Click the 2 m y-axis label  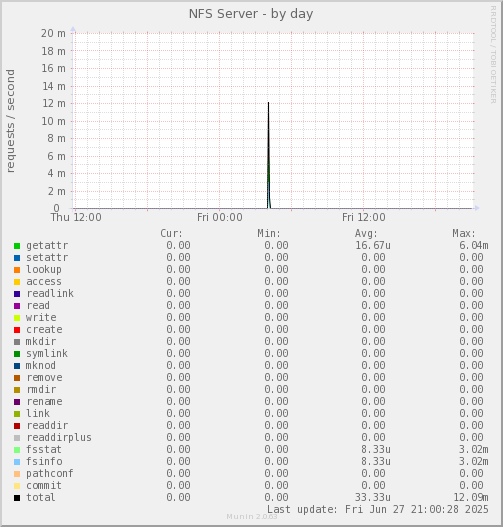[x=56, y=191]
